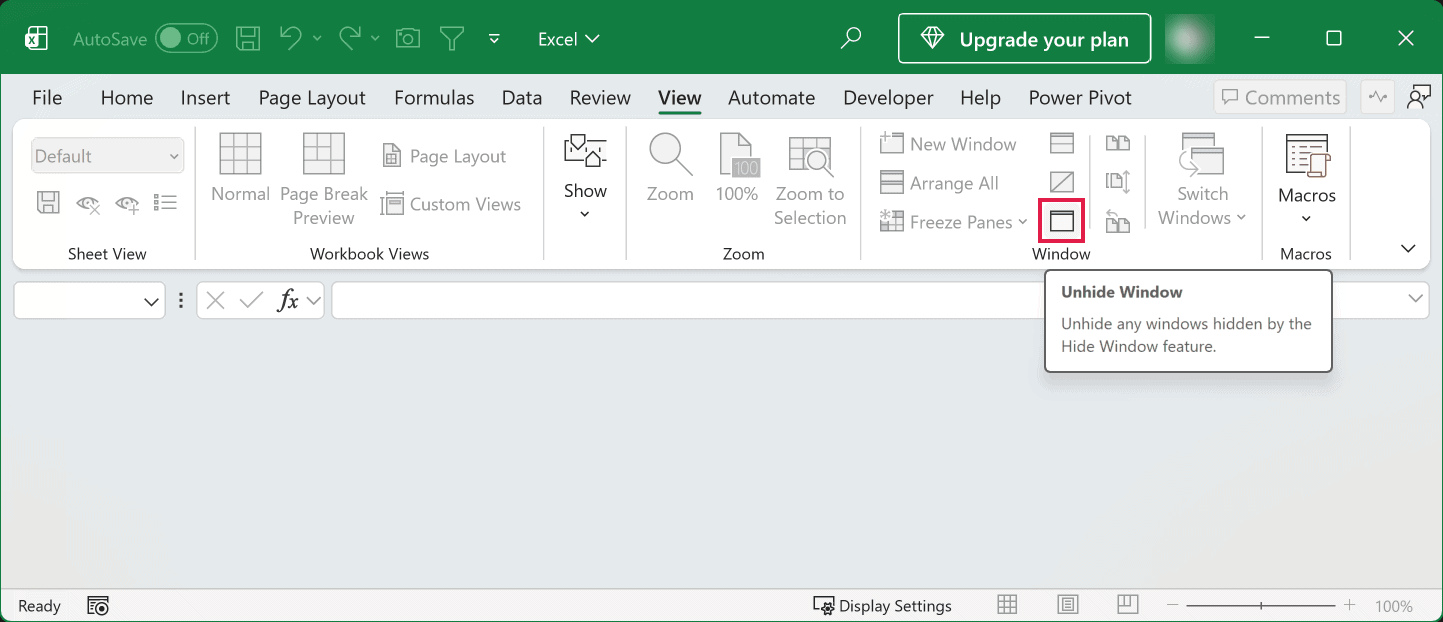
Task: Click the 100% zoom level in status bar
Action: coord(1393,606)
